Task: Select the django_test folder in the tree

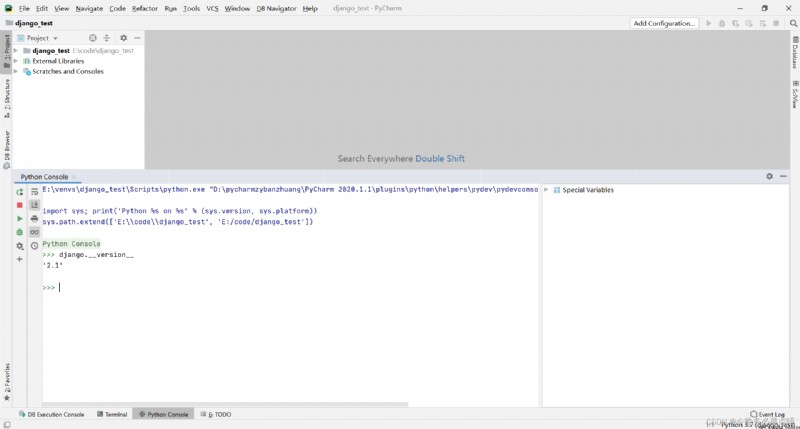Action: point(51,51)
